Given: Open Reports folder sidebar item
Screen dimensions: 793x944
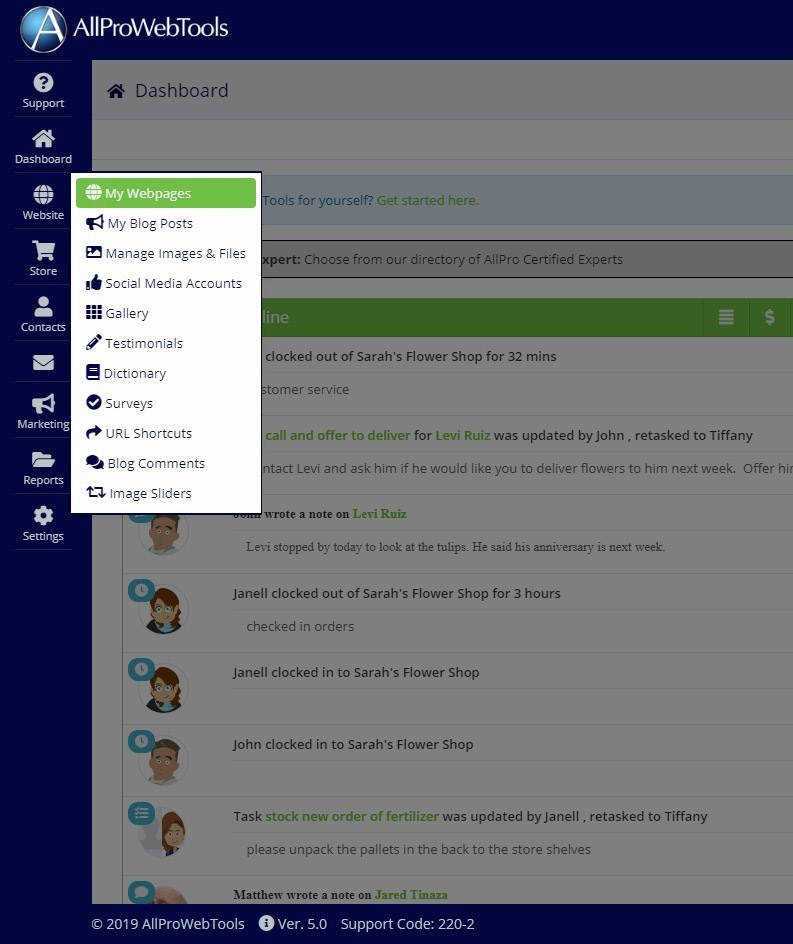Looking at the screenshot, I should [x=43, y=467].
